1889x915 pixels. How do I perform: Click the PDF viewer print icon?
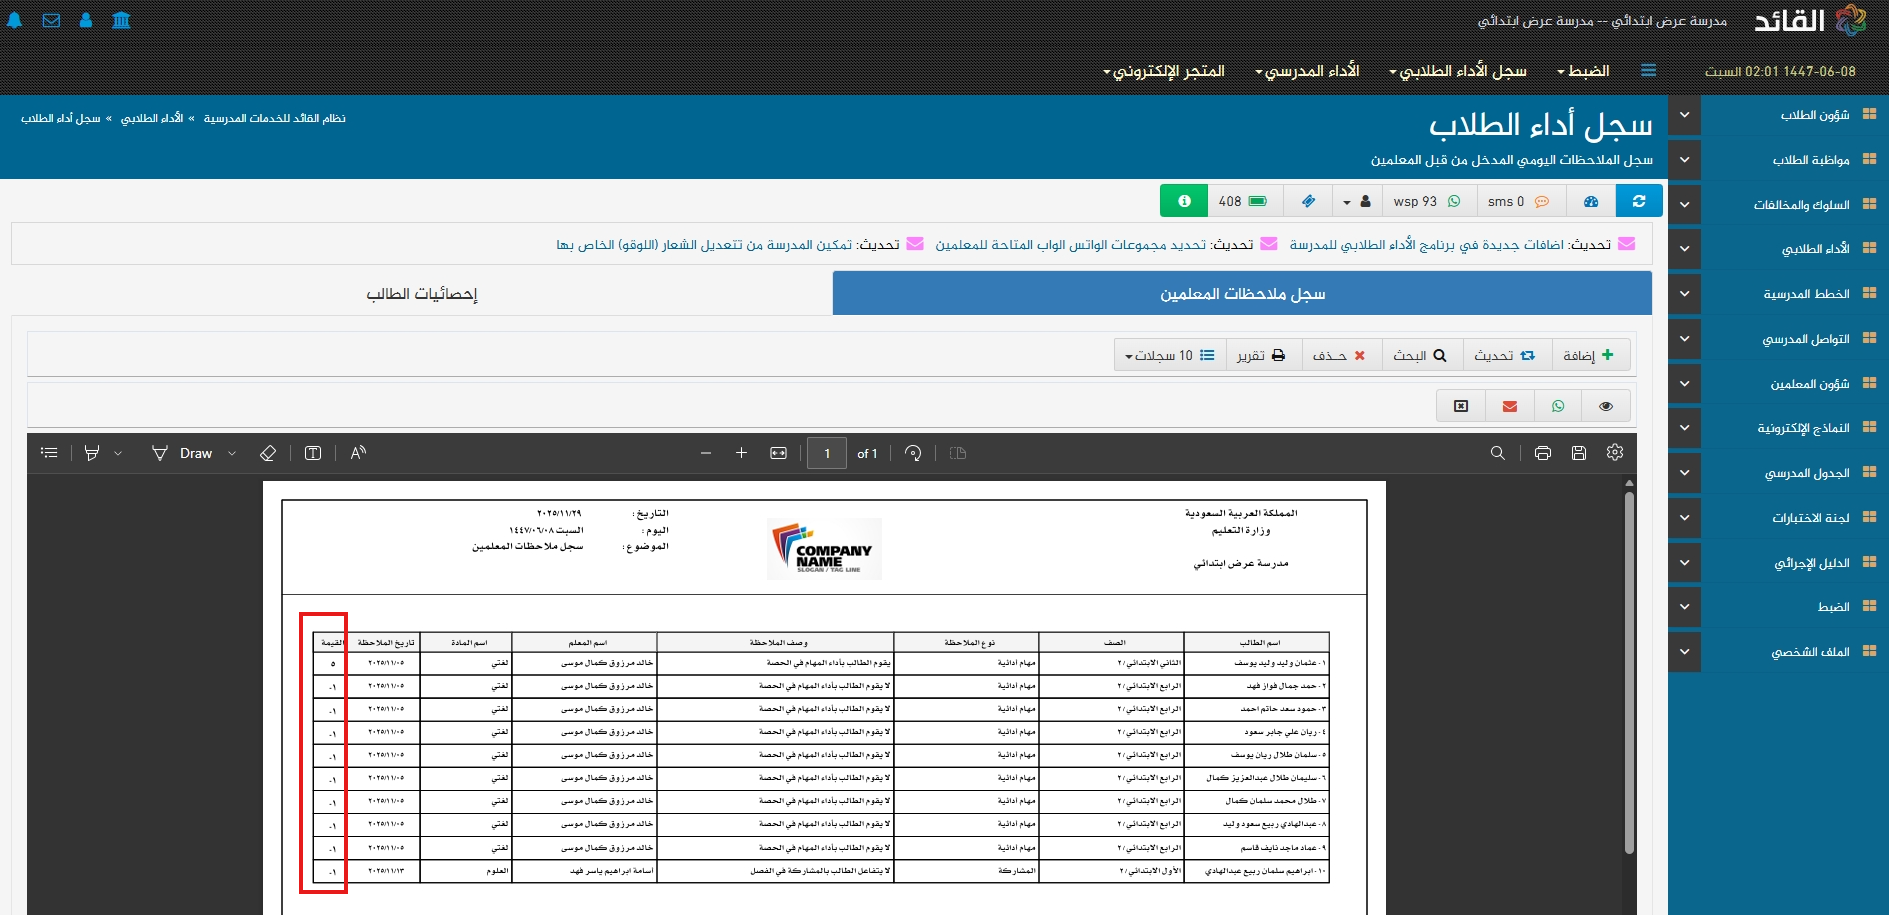1543,453
